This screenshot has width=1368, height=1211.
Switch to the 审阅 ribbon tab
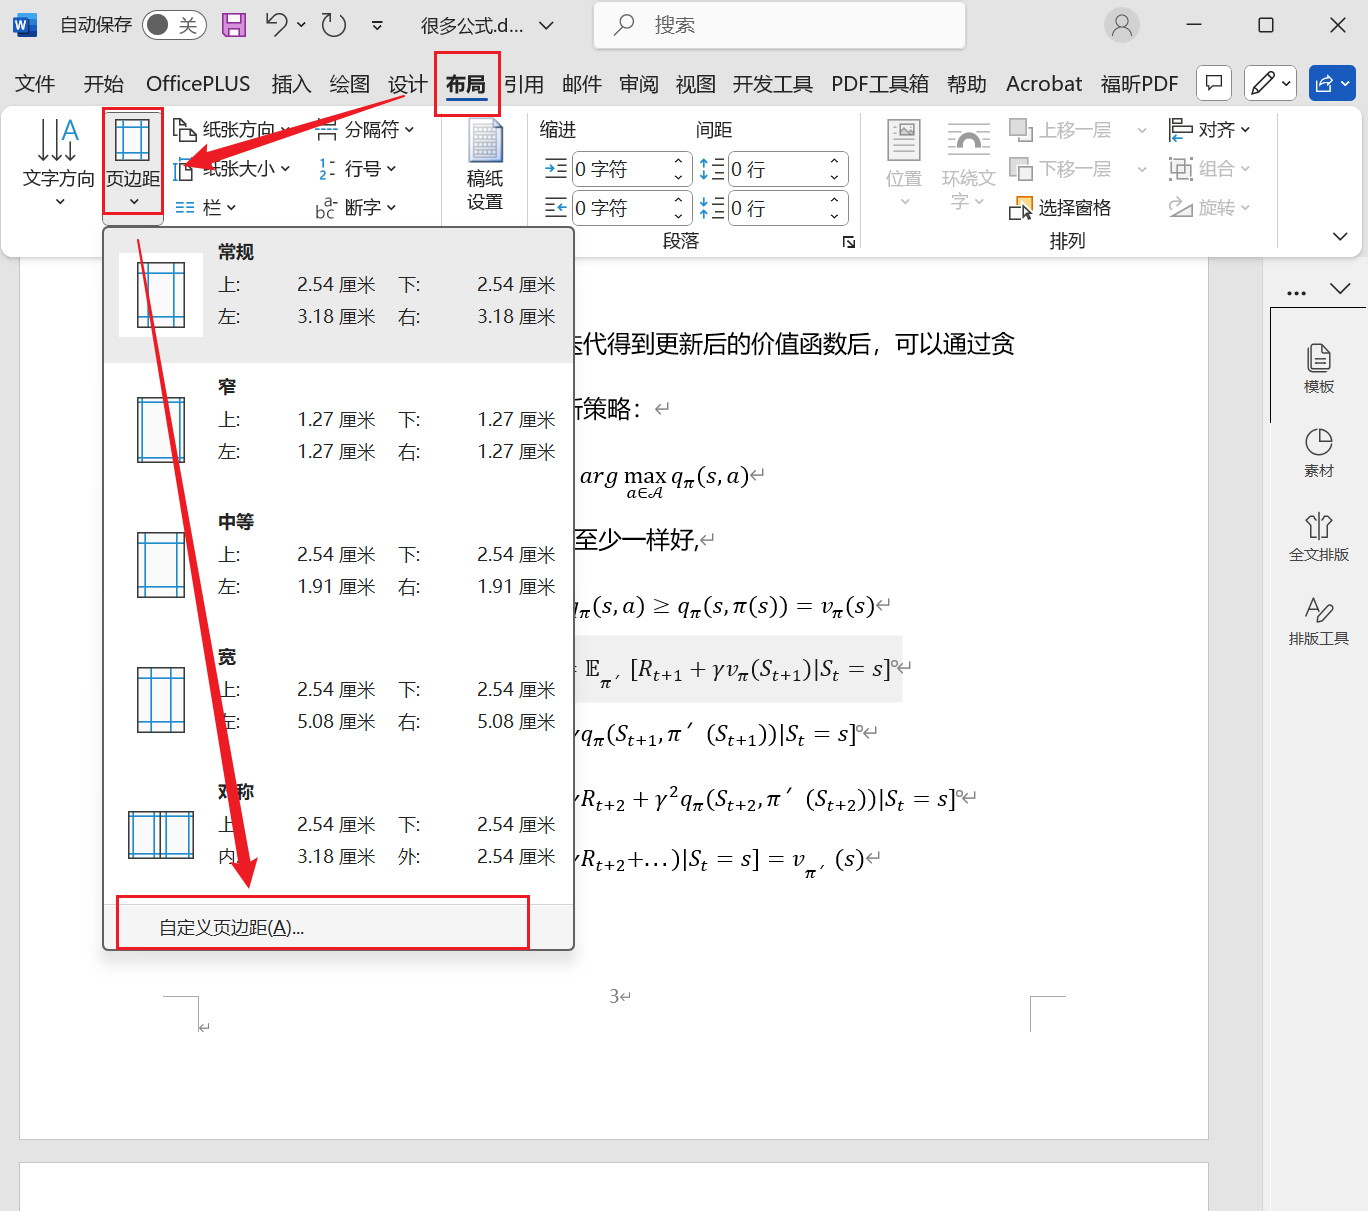(x=638, y=84)
